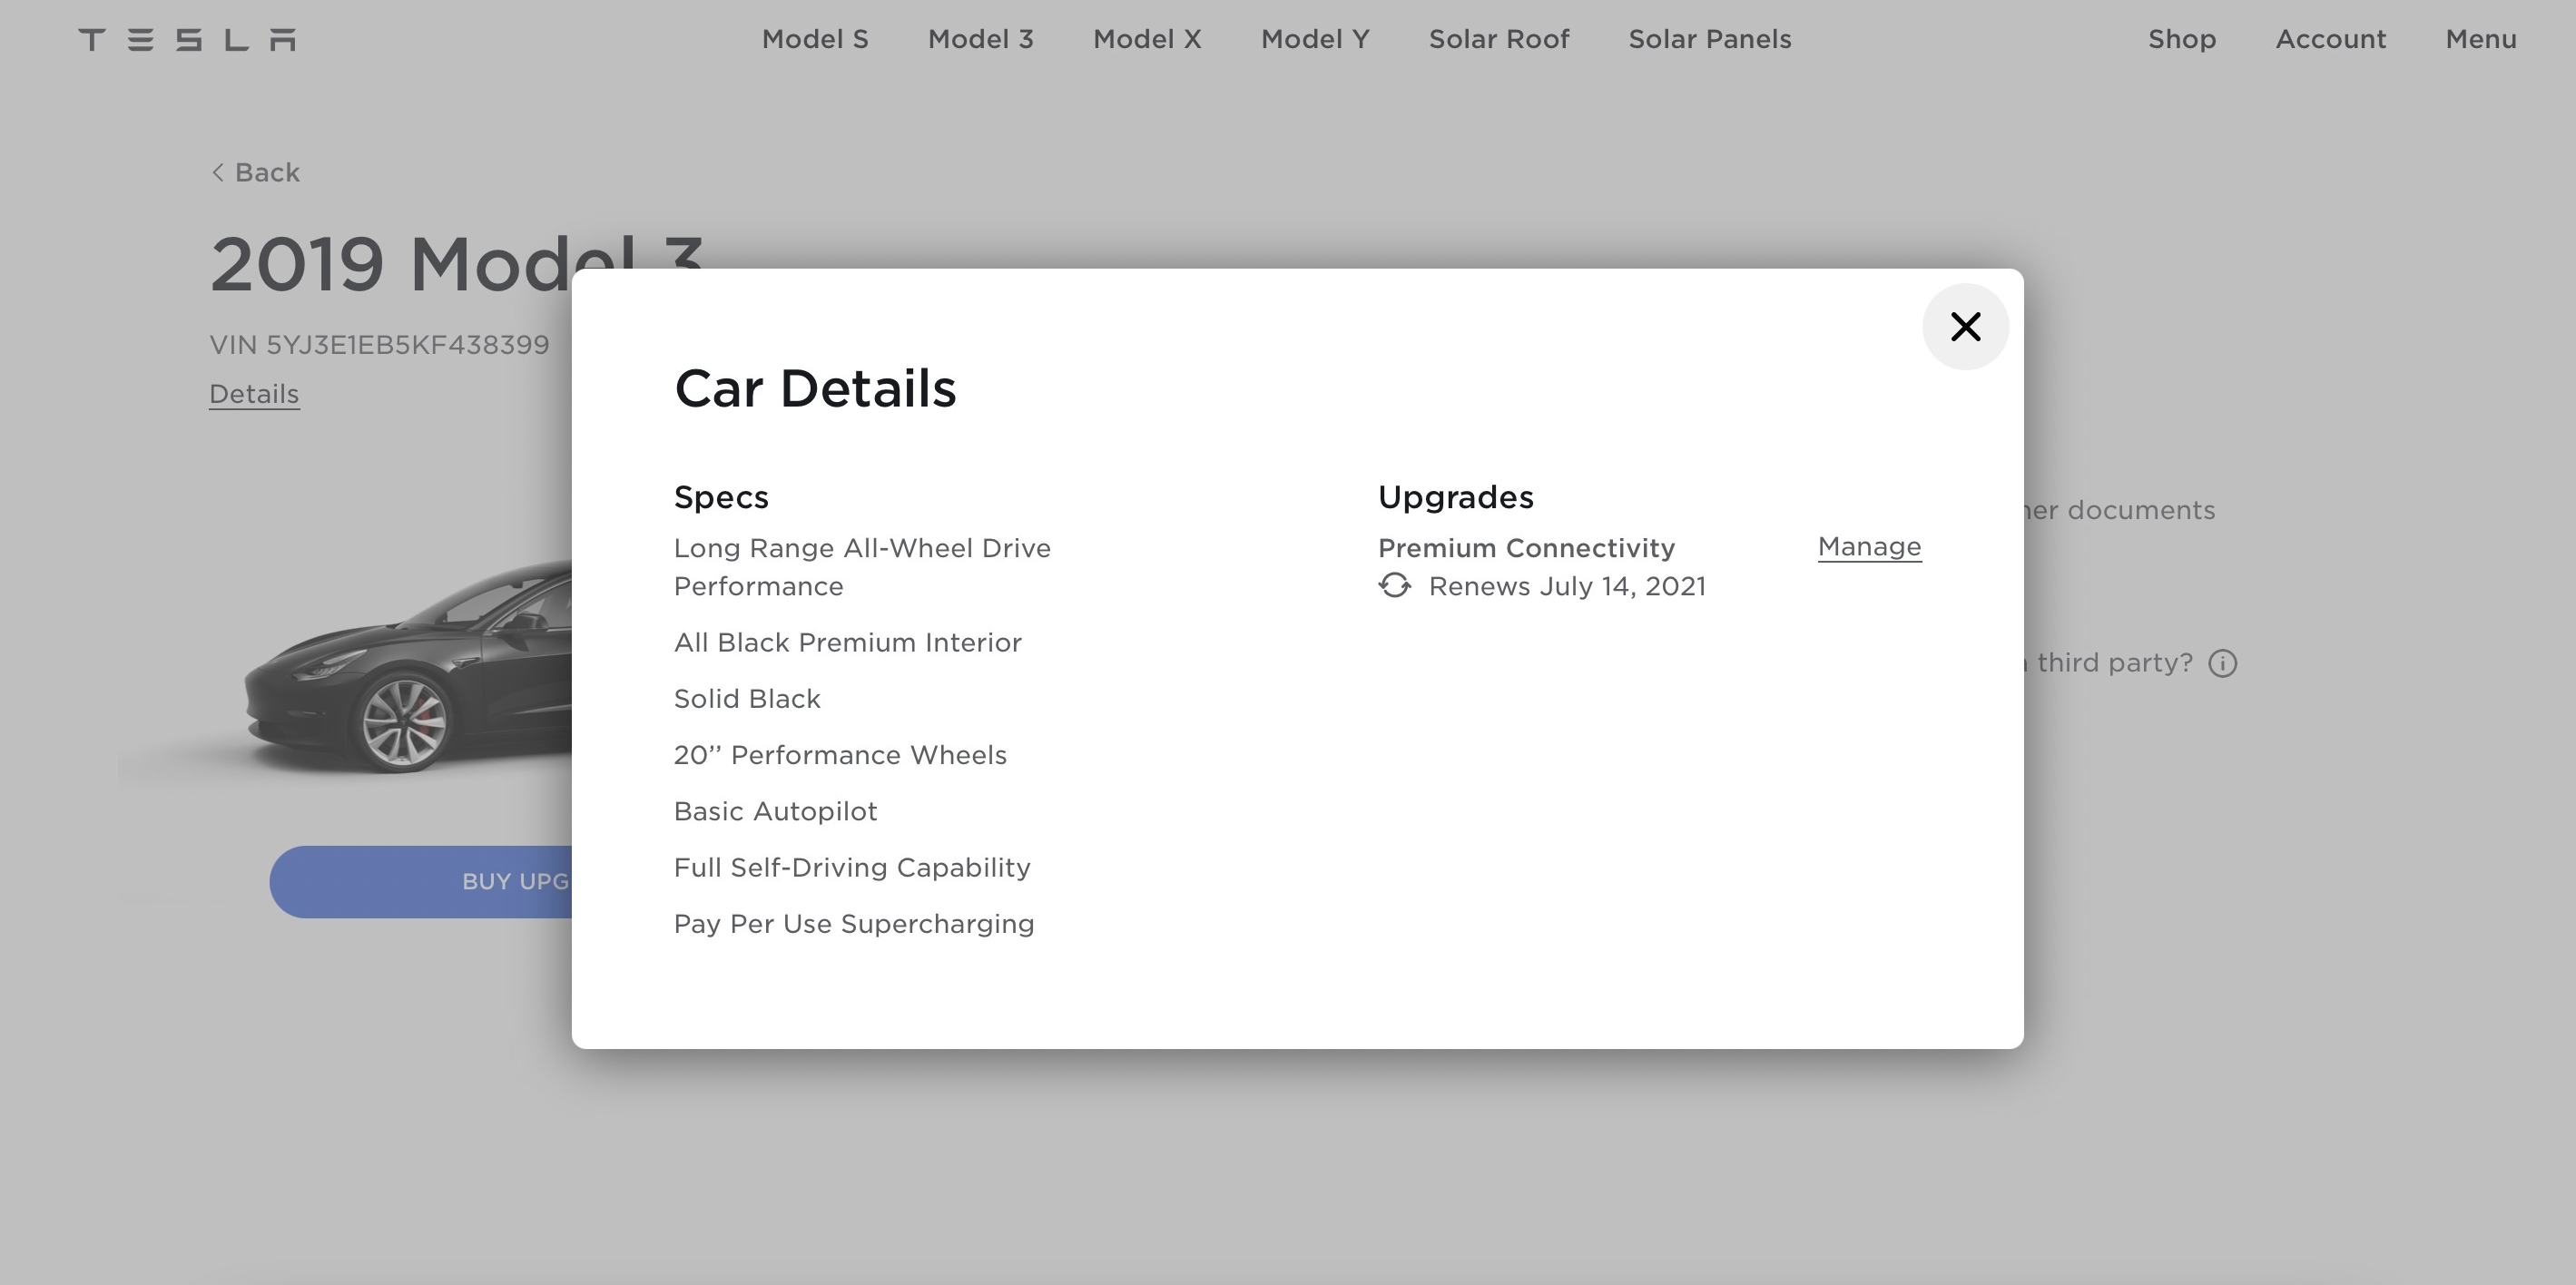Open the Model S page
Screen dimensions: 2576x1285
pyautogui.click(x=814, y=40)
